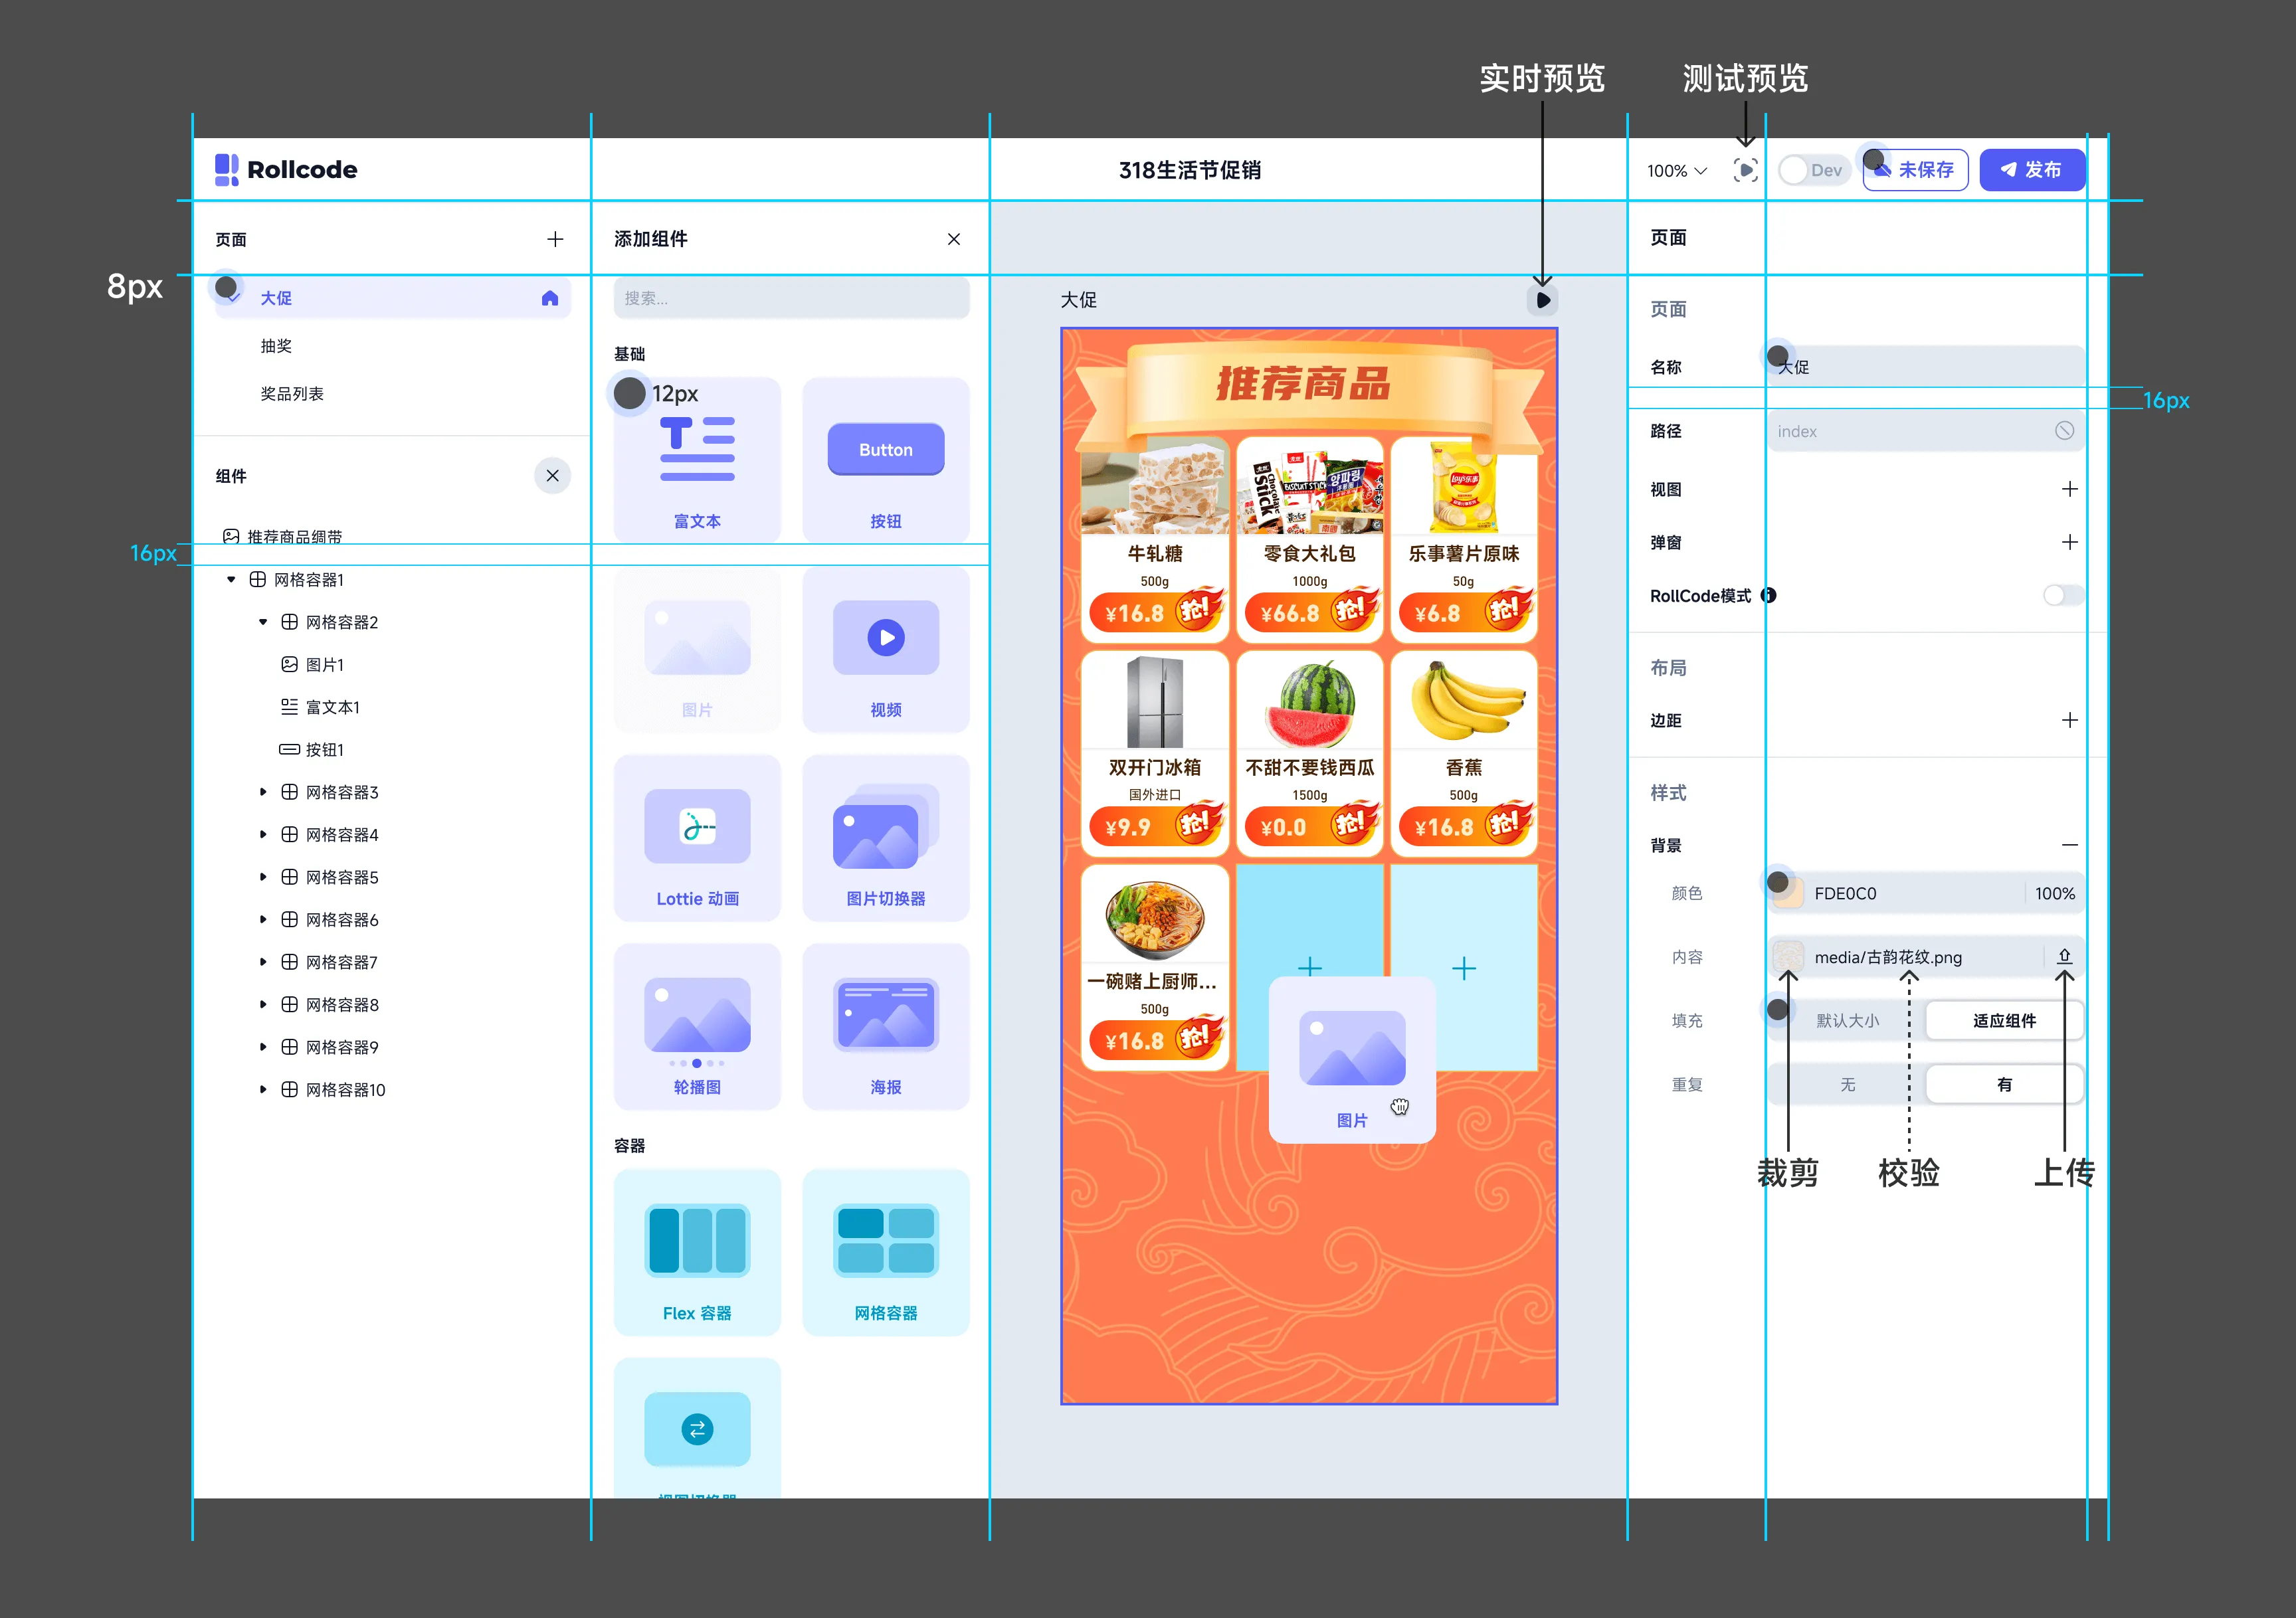Click the disabled icon in the 路径 field
The width and height of the screenshot is (2296, 1618).
2064,431
